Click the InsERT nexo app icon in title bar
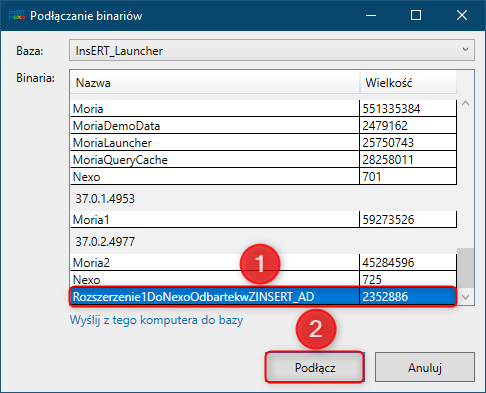This screenshot has width=486, height=393. (17, 15)
